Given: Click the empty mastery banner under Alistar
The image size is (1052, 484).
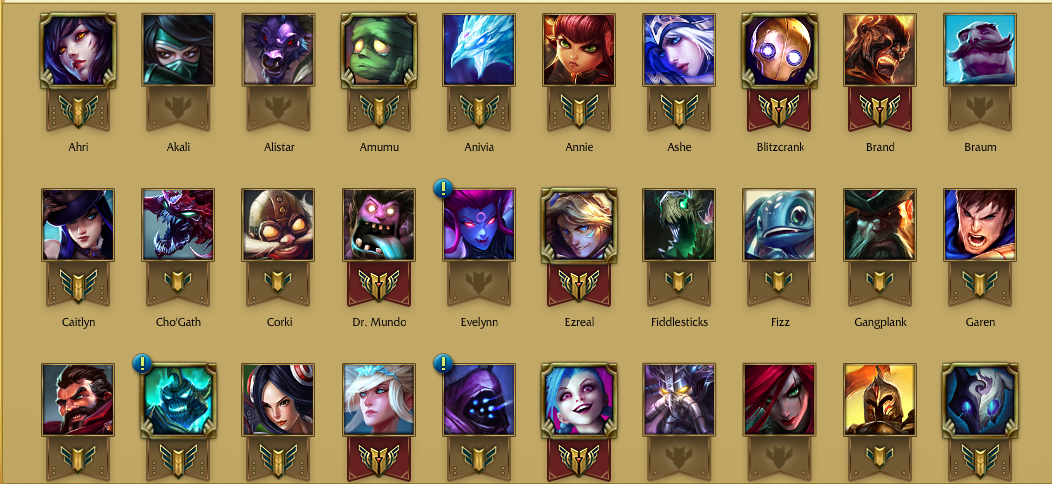Looking at the screenshot, I should click(x=278, y=109).
